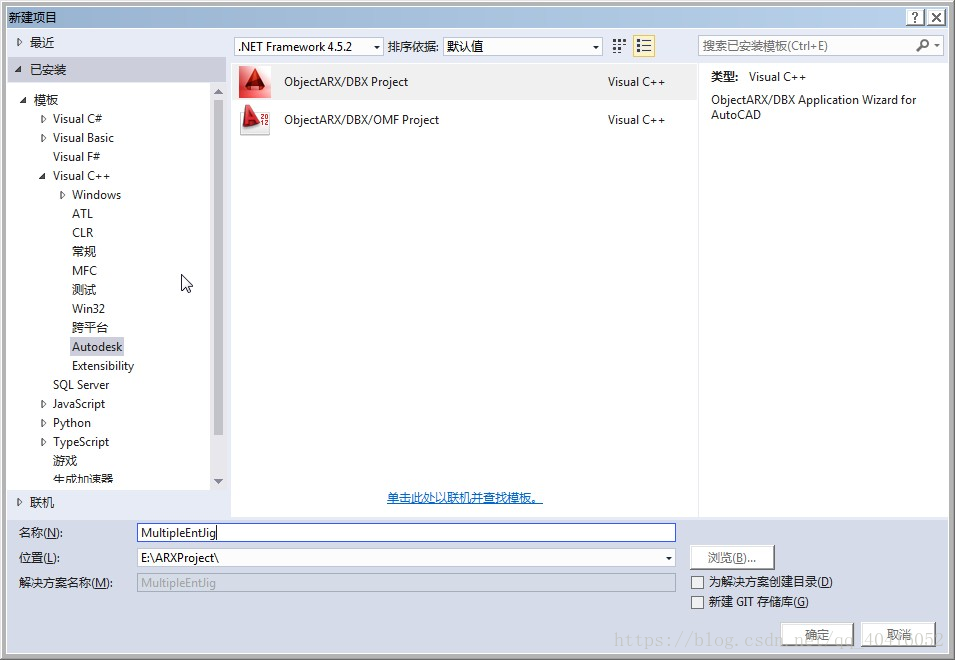Select Visual F# in template tree
The width and height of the screenshot is (955, 660).
[x=76, y=156]
